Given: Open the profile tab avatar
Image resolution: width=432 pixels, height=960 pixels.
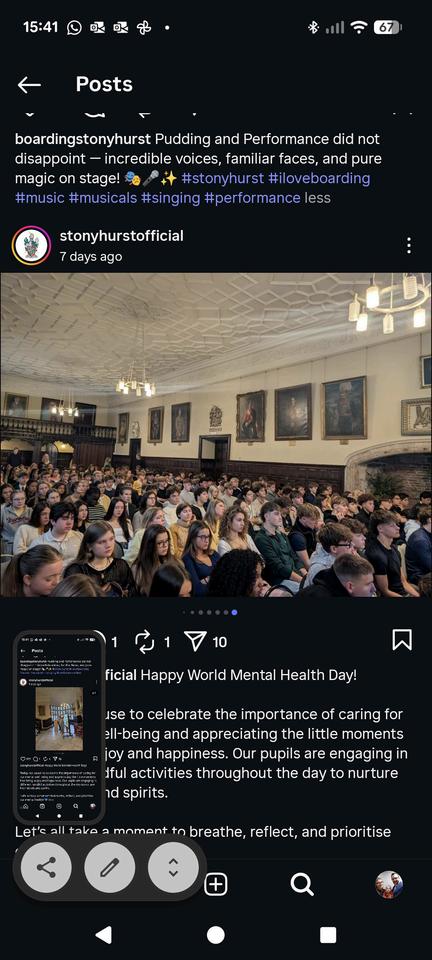Looking at the screenshot, I should point(389,885).
